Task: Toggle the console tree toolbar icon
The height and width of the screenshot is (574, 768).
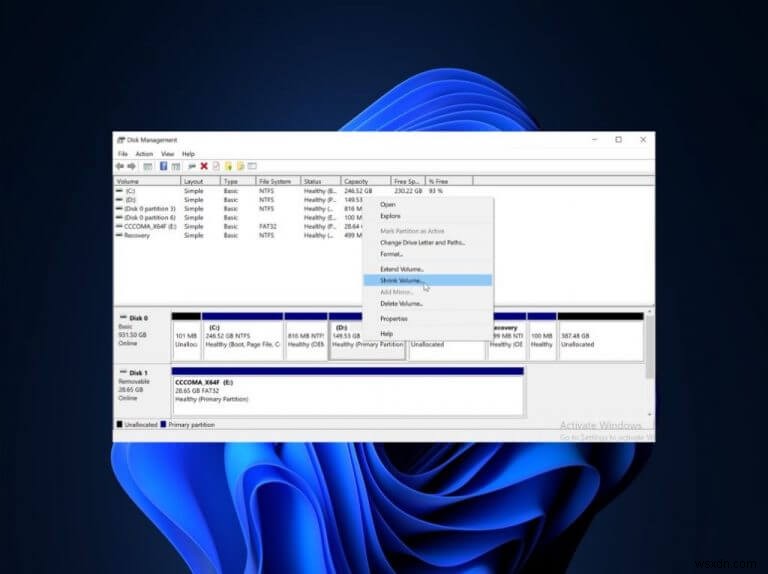Action: pyautogui.click(x=147, y=167)
